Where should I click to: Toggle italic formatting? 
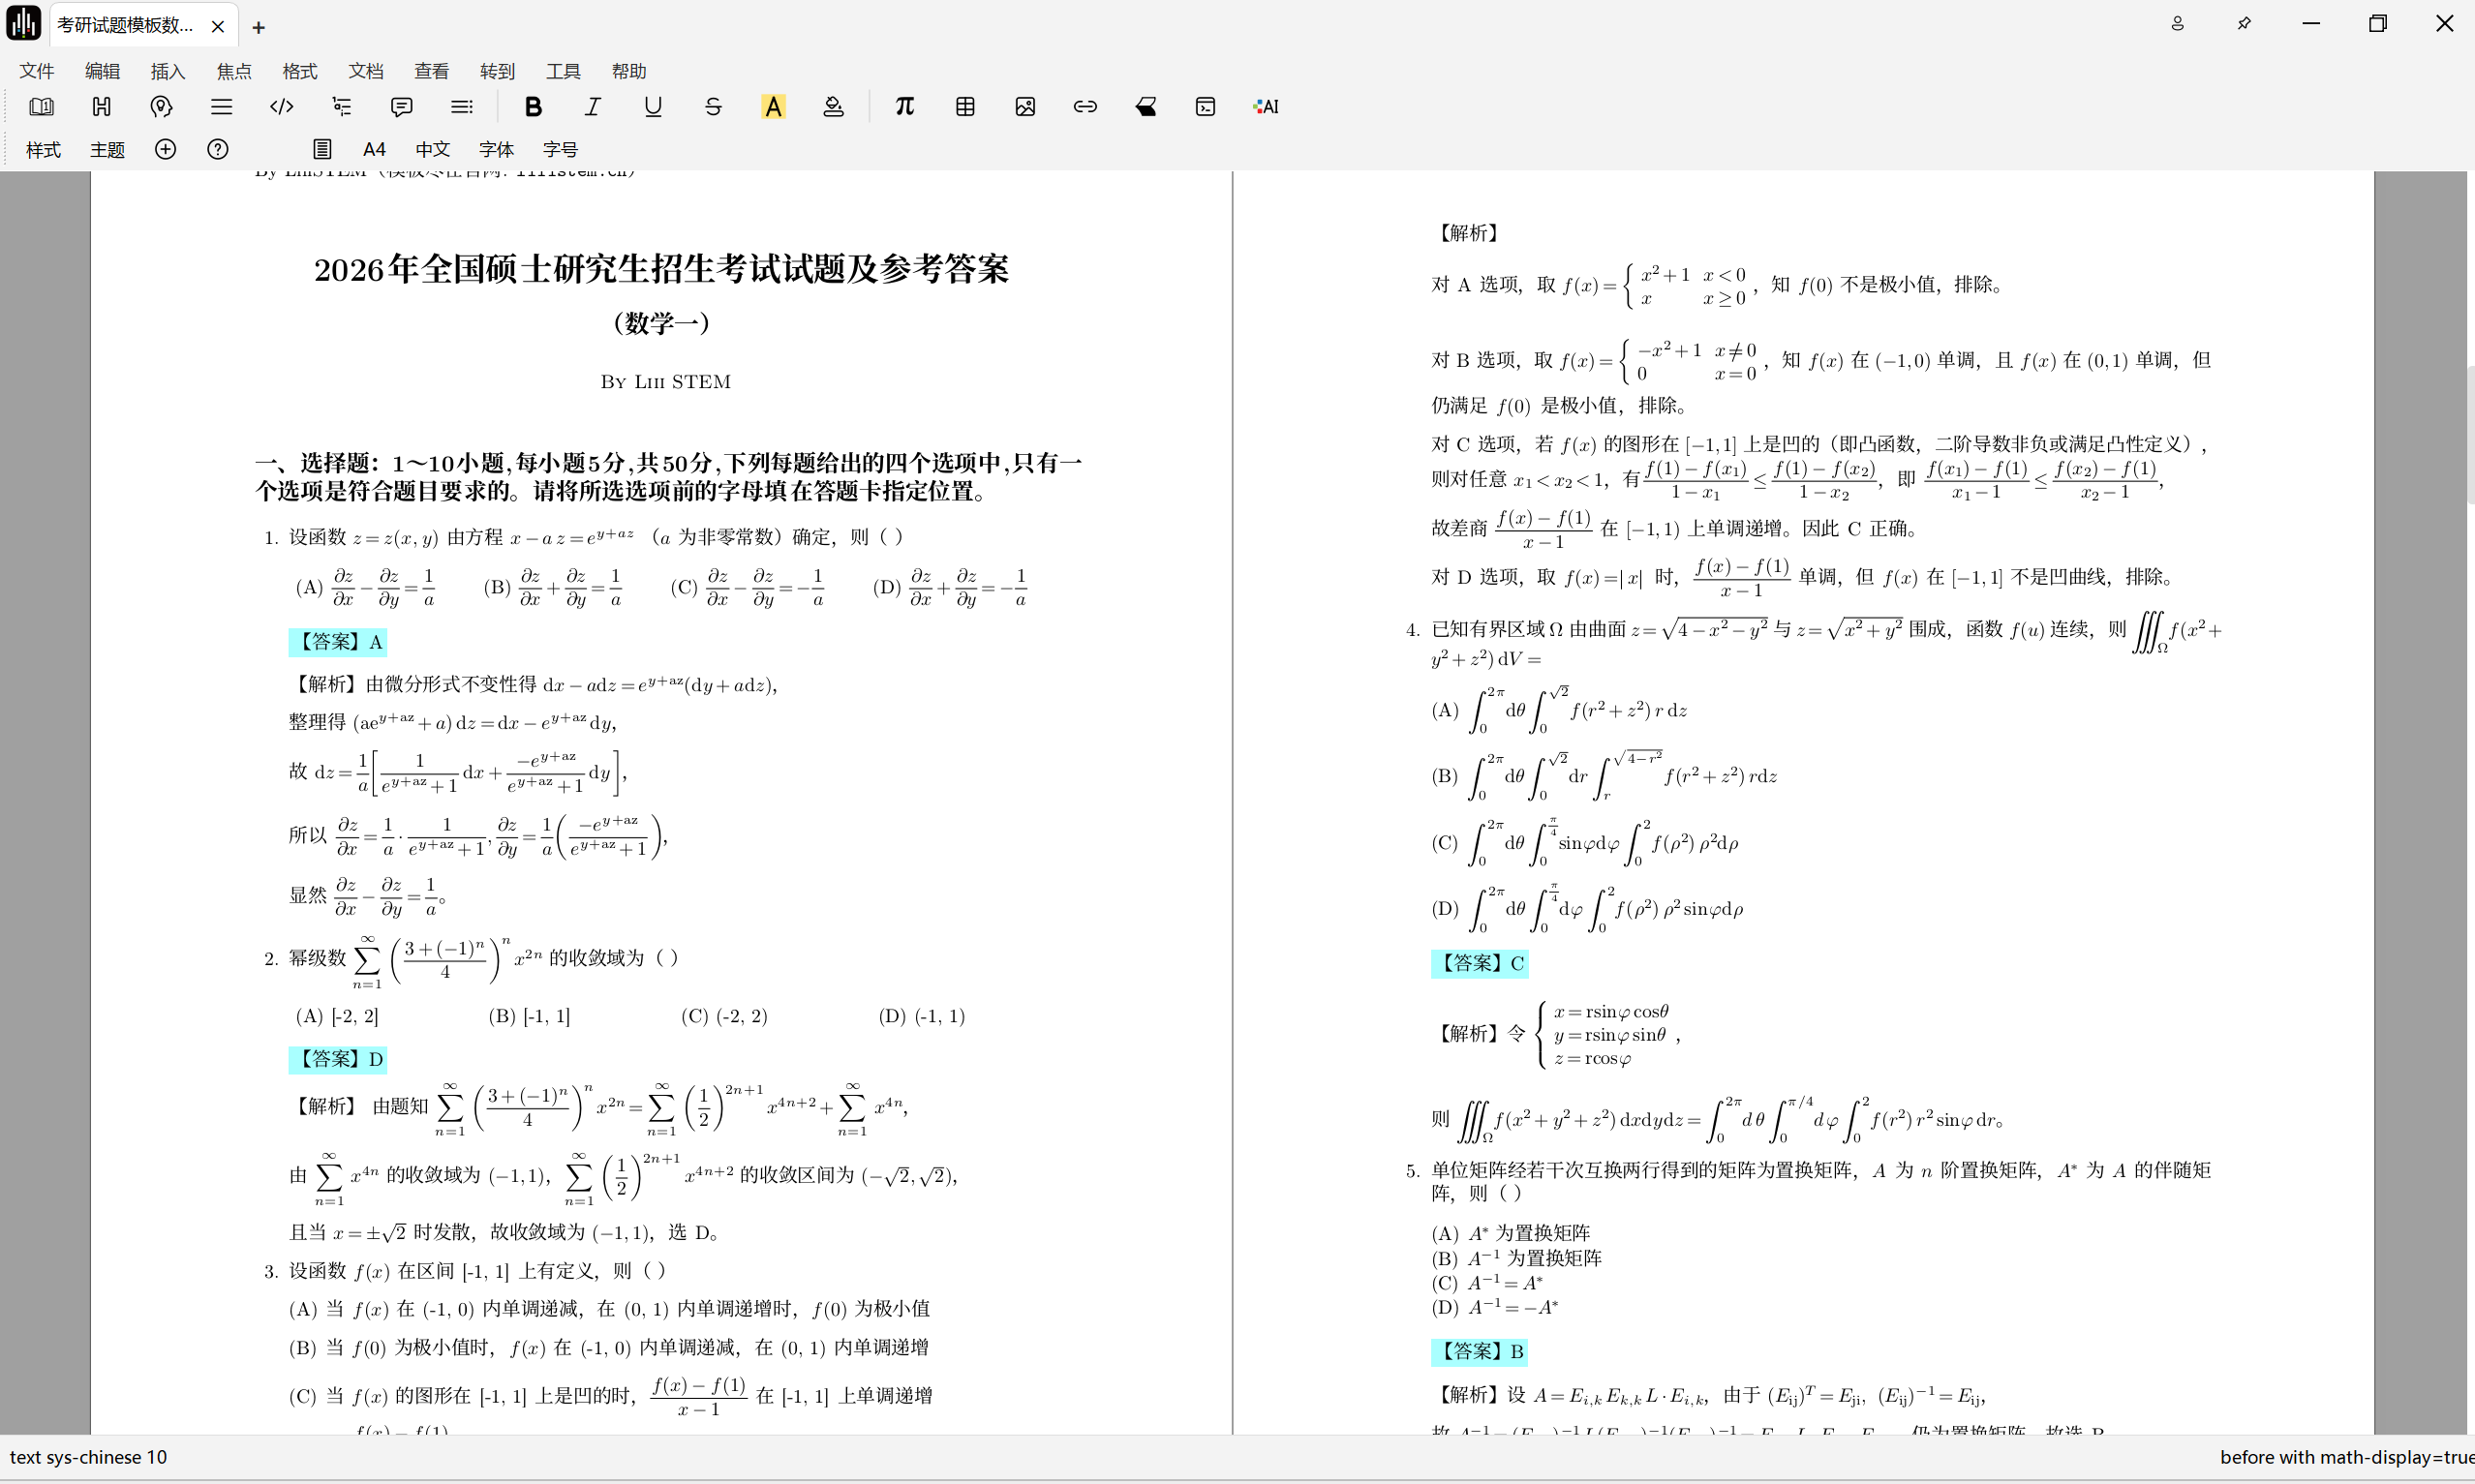tap(592, 106)
